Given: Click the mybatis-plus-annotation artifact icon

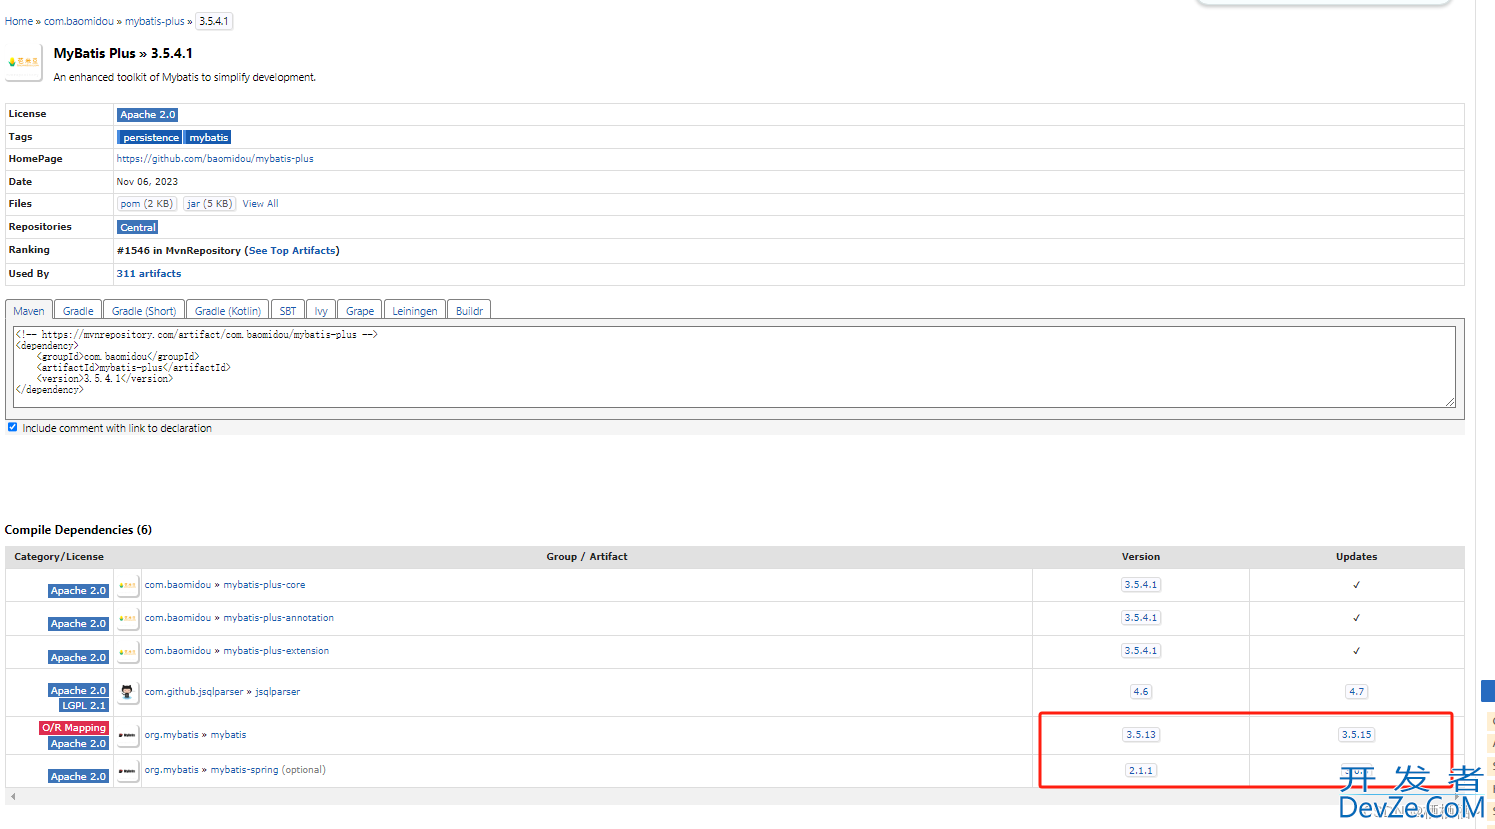Looking at the screenshot, I should 127,618.
